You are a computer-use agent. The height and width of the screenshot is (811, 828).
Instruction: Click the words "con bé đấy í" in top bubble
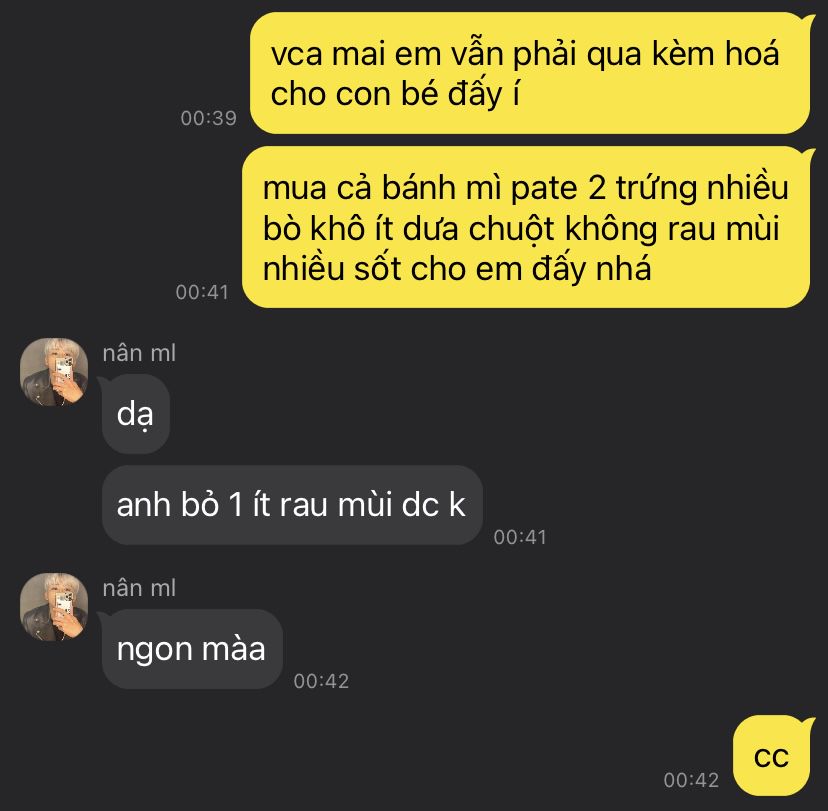(x=428, y=95)
